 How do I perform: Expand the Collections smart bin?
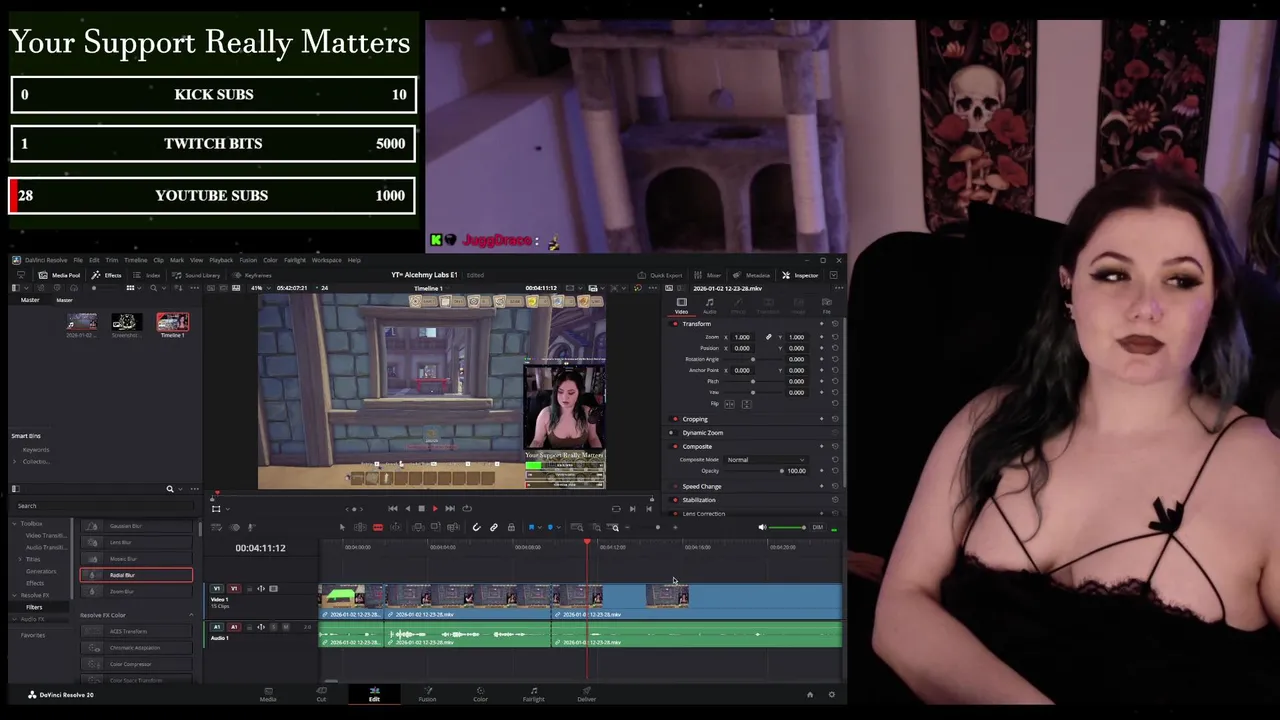15,461
